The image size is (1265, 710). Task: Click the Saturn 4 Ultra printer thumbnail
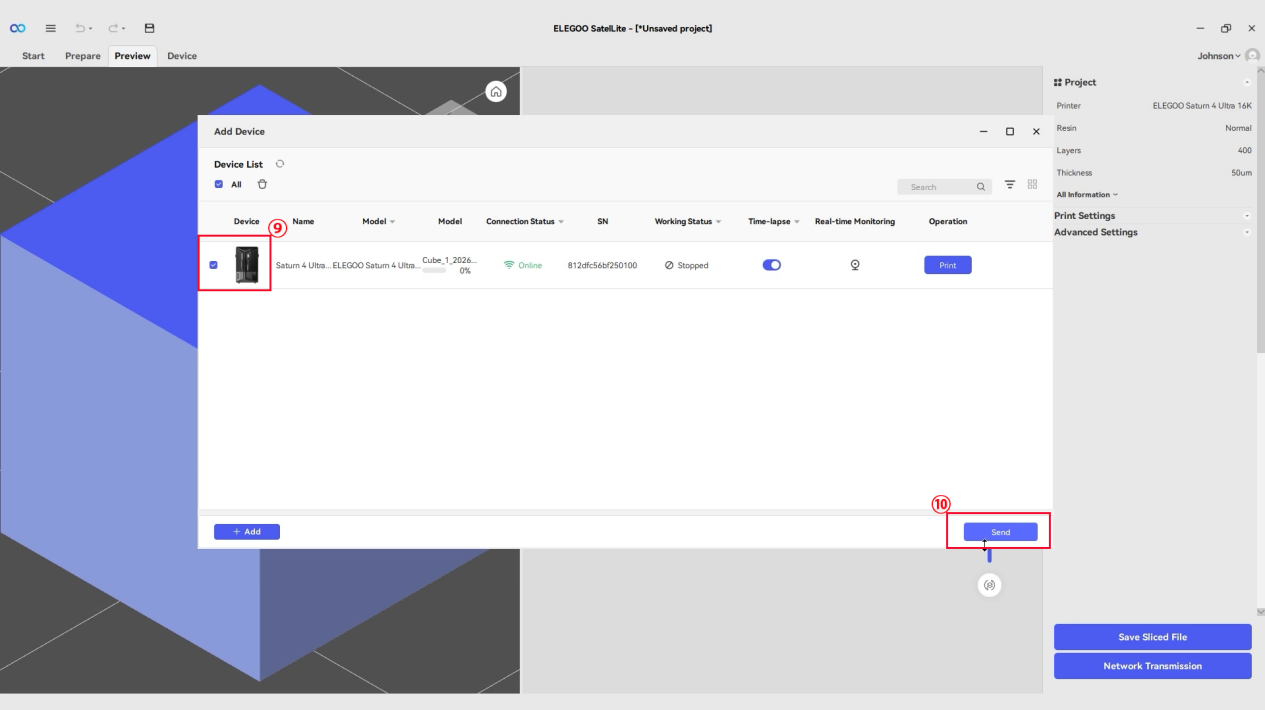coord(246,265)
